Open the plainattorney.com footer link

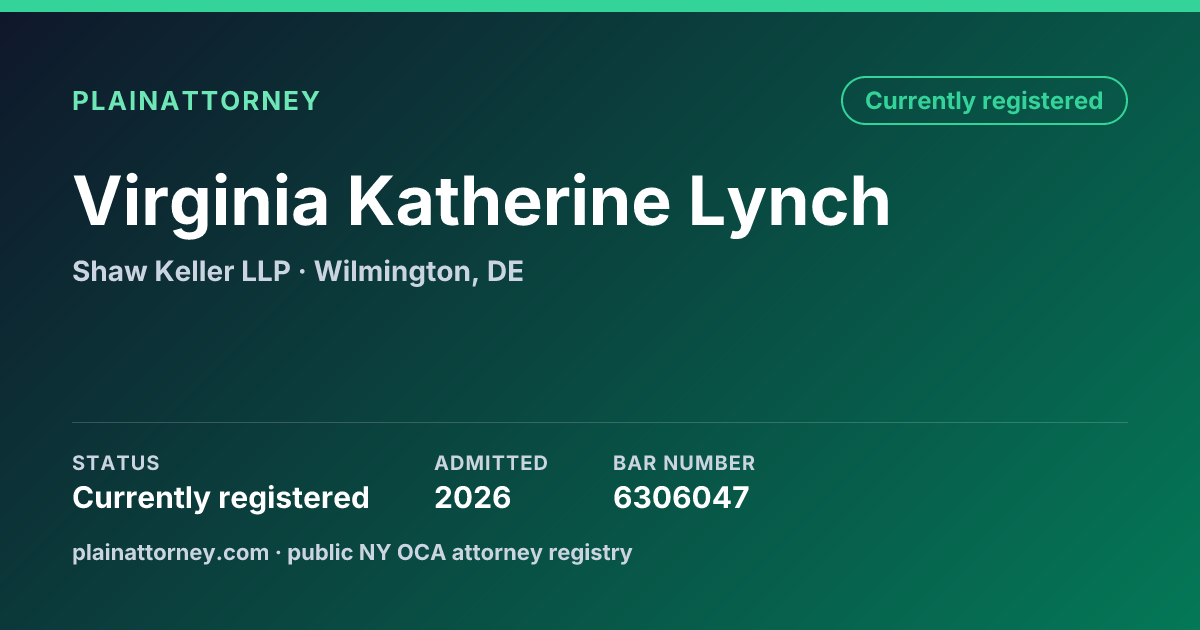coord(170,552)
